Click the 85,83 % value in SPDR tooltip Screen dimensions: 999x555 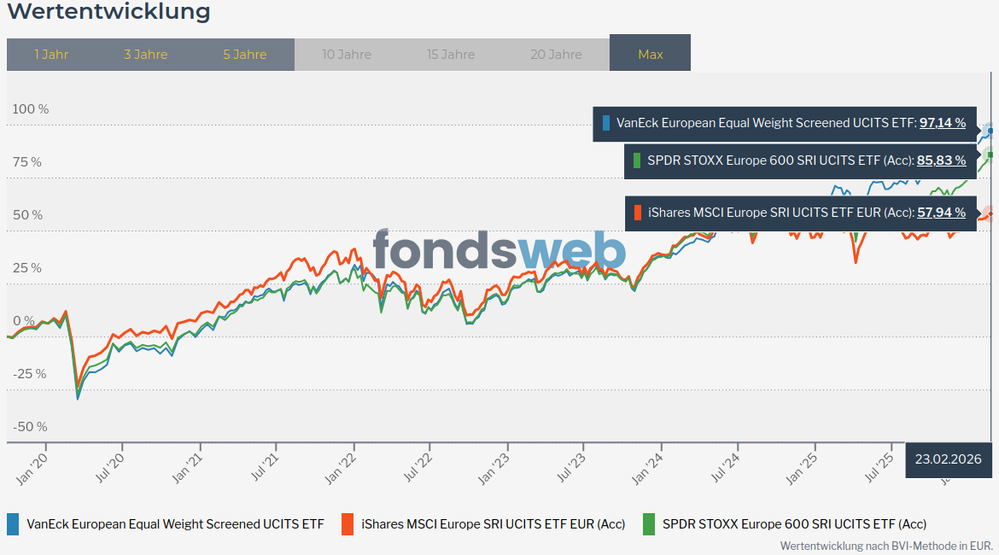coord(941,161)
